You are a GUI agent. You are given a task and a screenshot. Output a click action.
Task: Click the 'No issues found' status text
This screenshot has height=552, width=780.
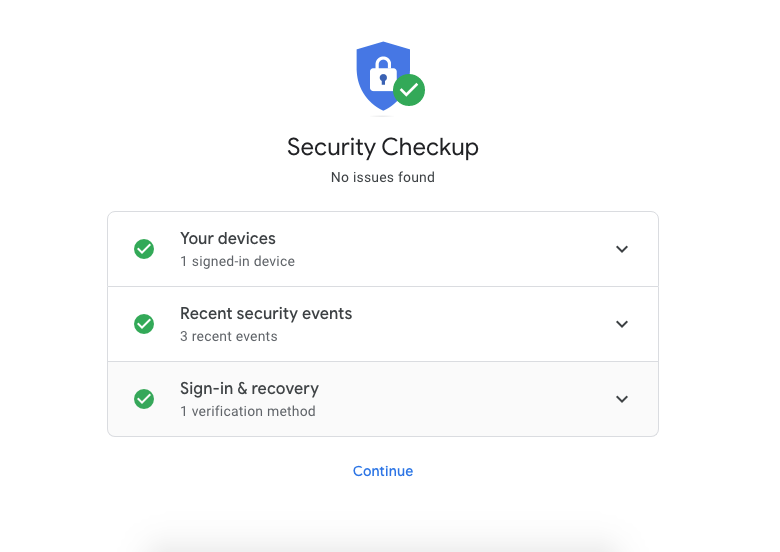pyautogui.click(x=383, y=178)
